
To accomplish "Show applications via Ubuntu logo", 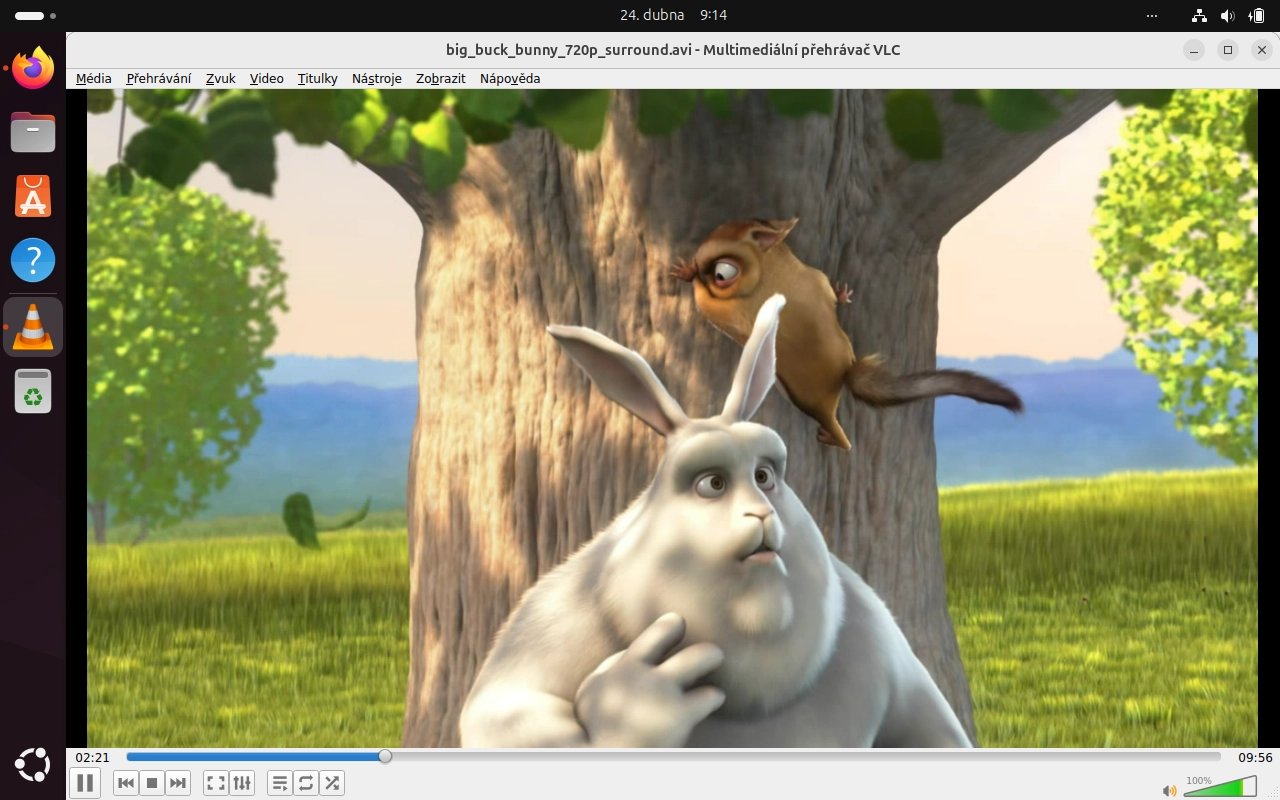I will pos(33,766).
